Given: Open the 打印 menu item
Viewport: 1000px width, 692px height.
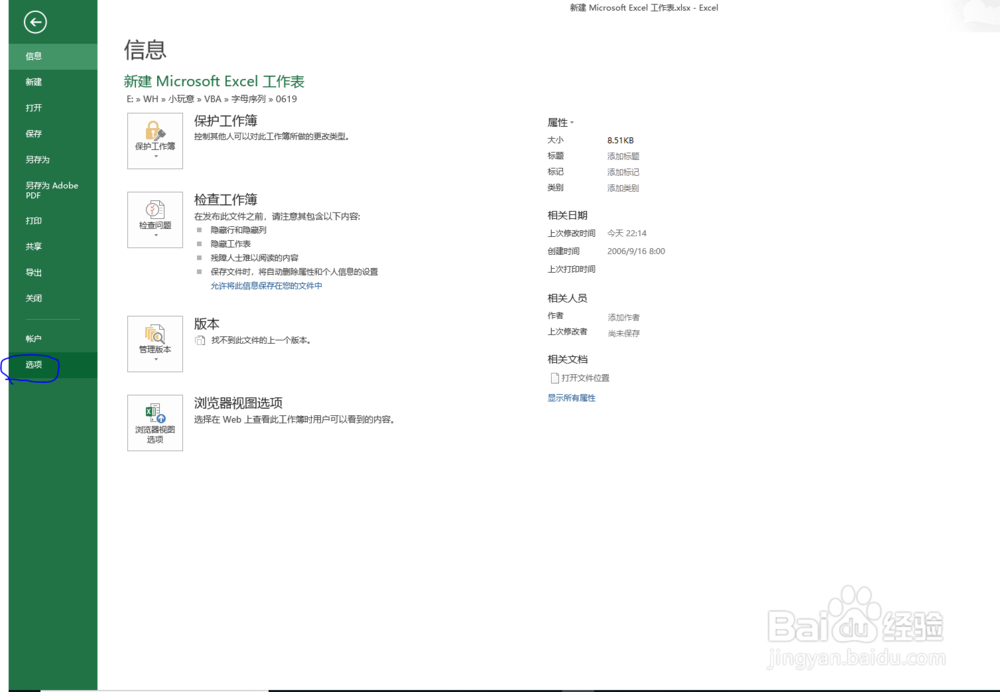Looking at the screenshot, I should (53, 221).
